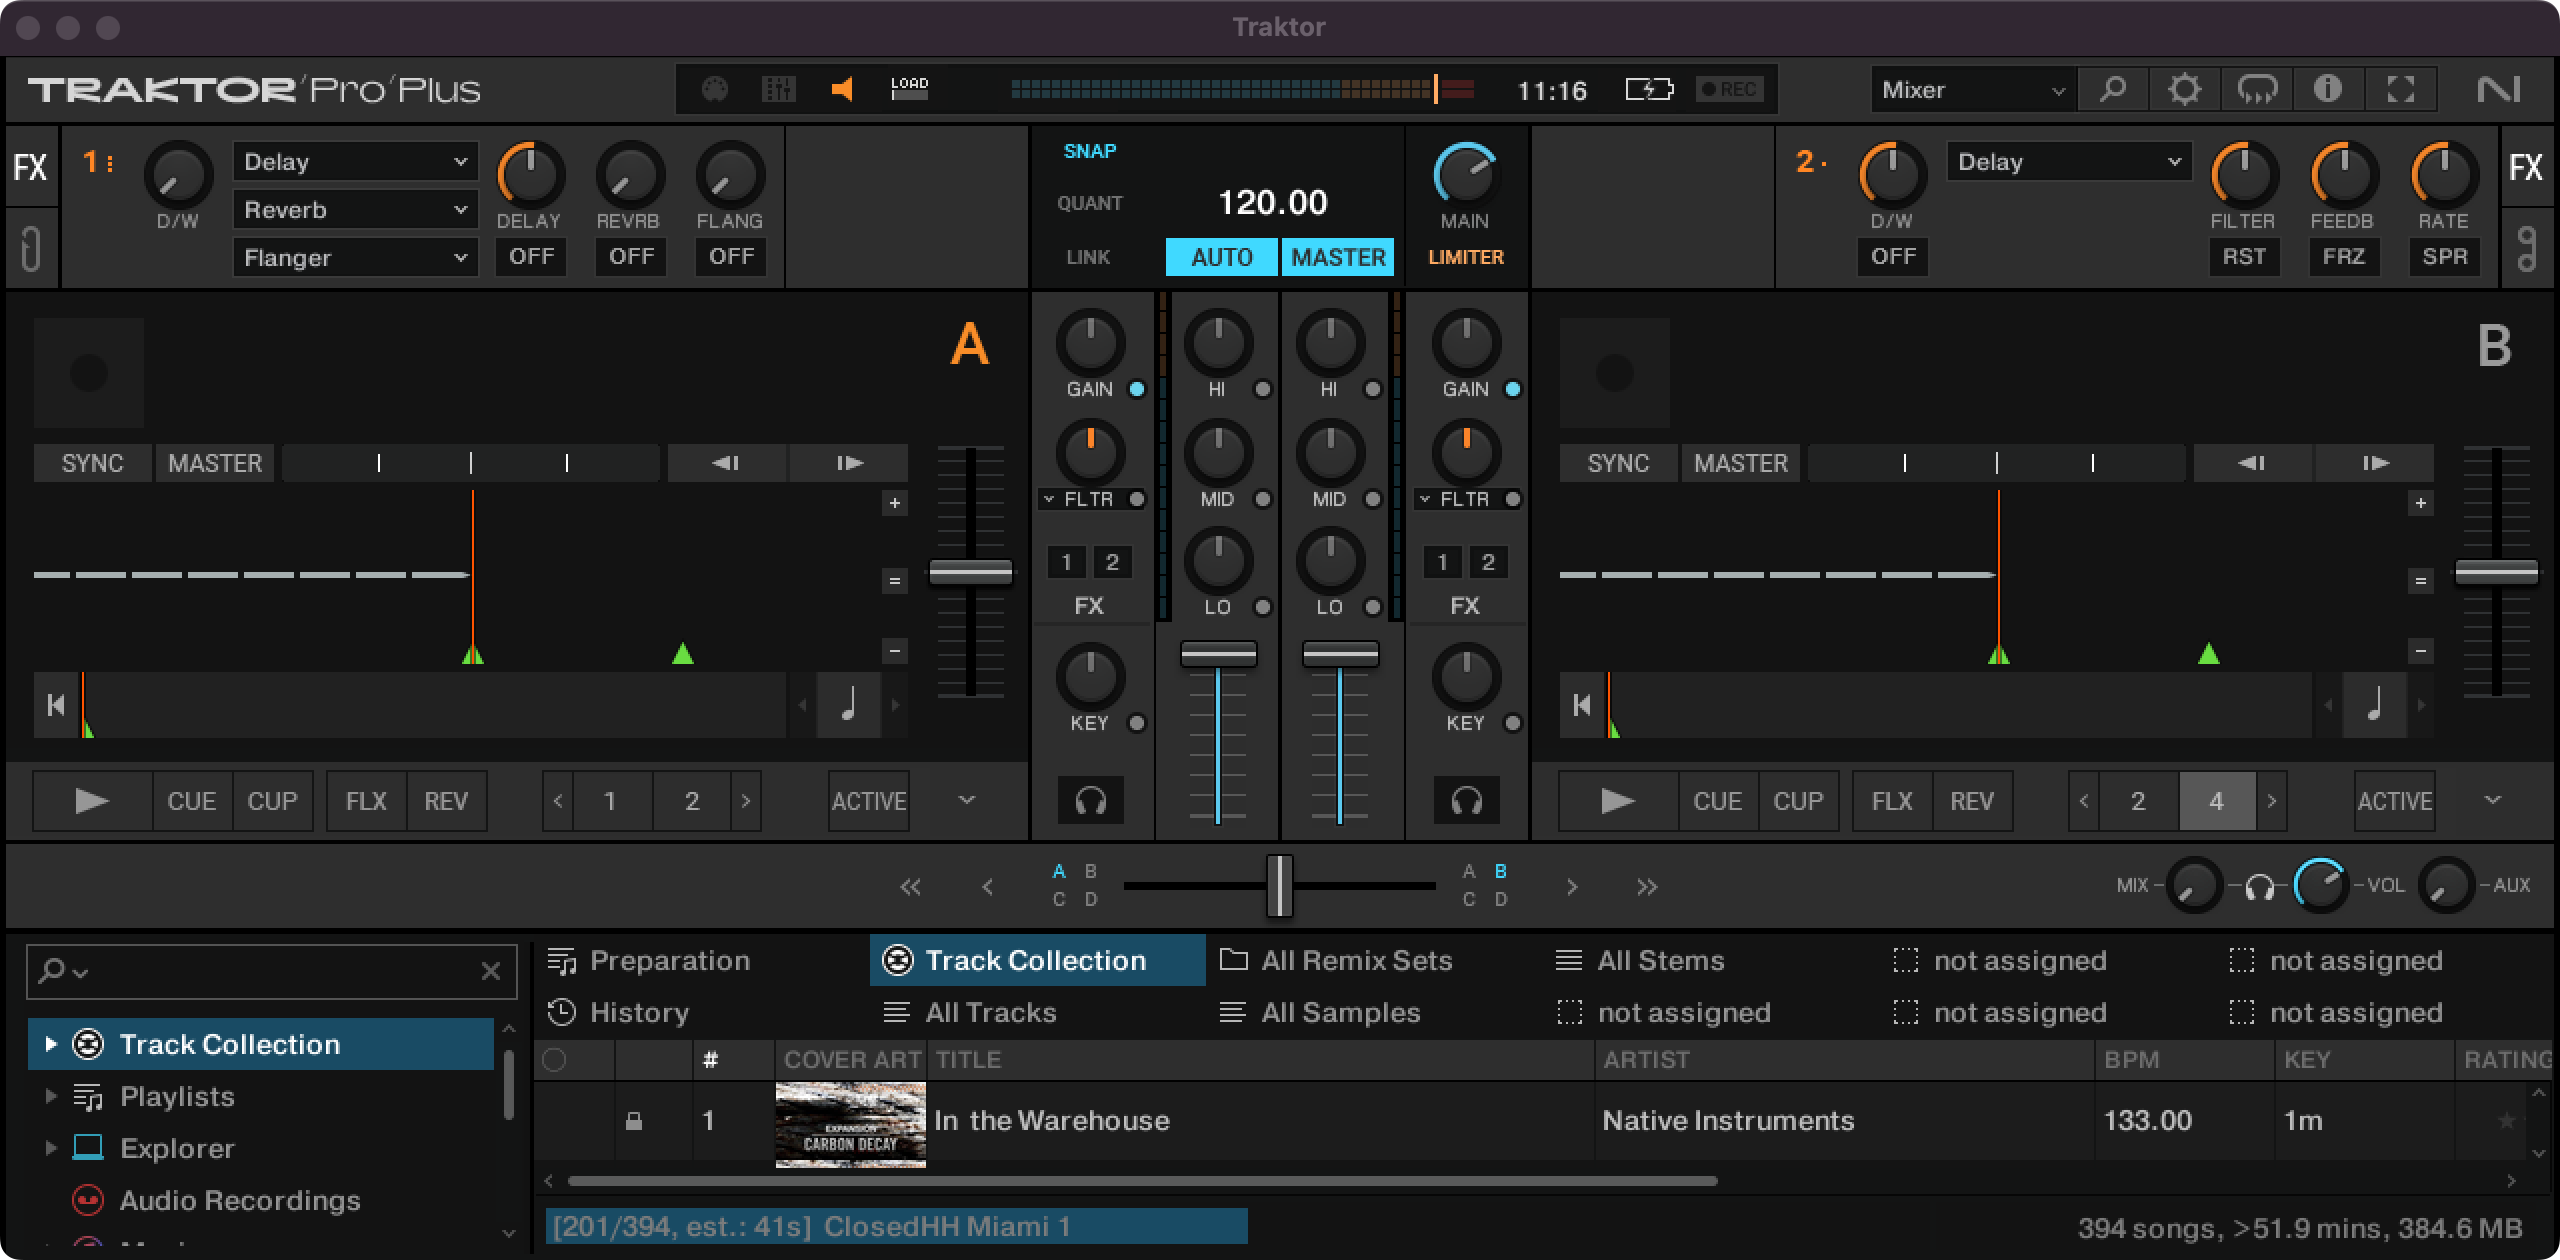Click the crossfader handle
This screenshot has height=1260, width=2560.
1279,885
